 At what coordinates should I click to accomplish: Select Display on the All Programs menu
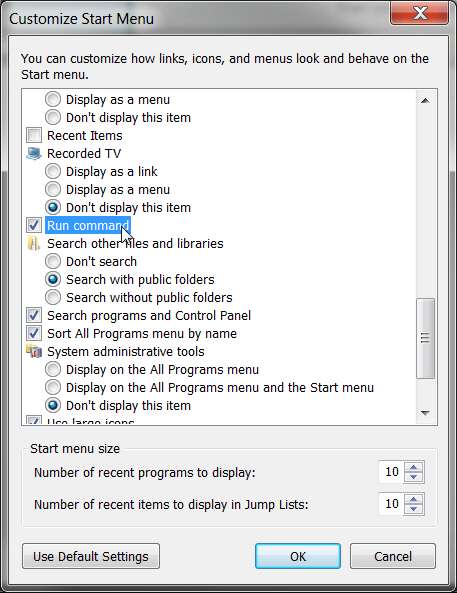[53, 369]
